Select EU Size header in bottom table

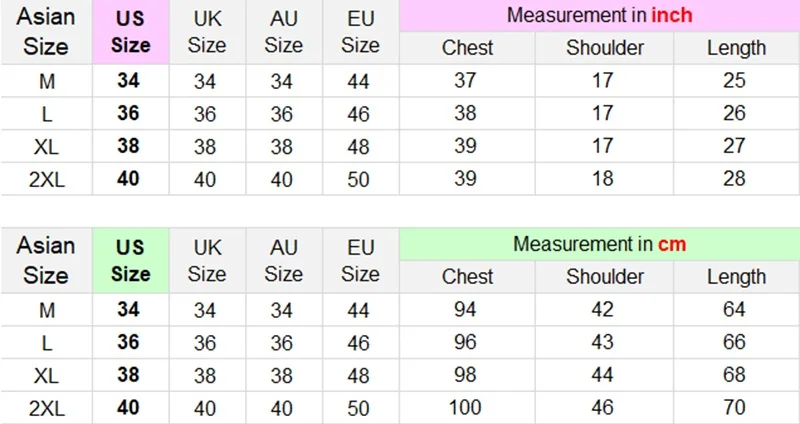360,261
